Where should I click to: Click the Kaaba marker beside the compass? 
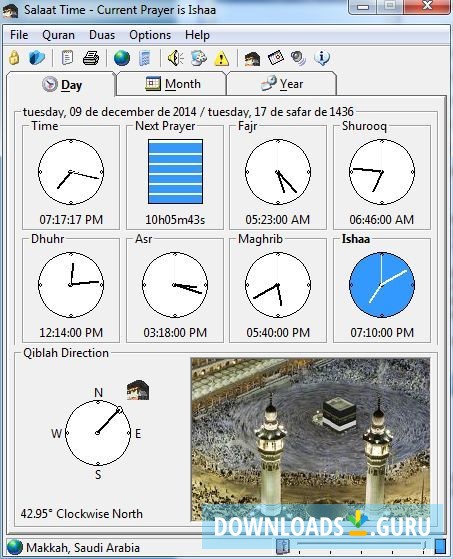138,390
